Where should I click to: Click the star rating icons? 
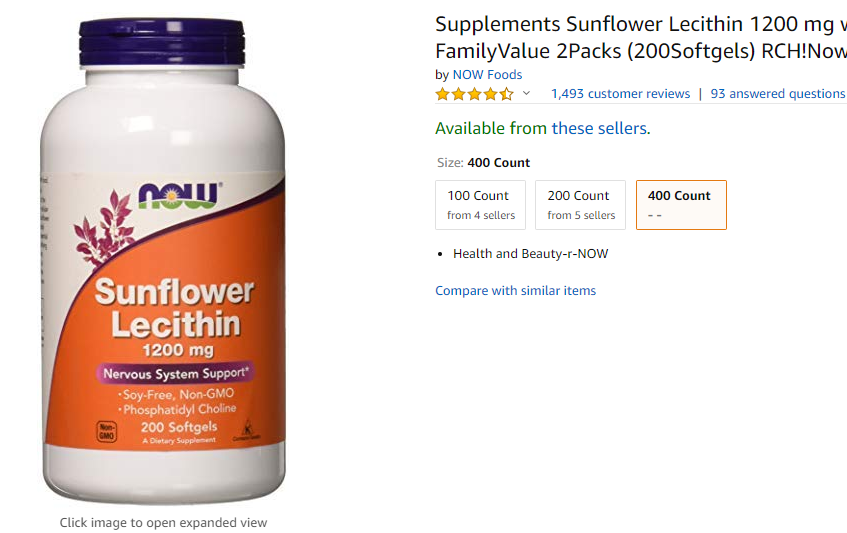point(474,95)
